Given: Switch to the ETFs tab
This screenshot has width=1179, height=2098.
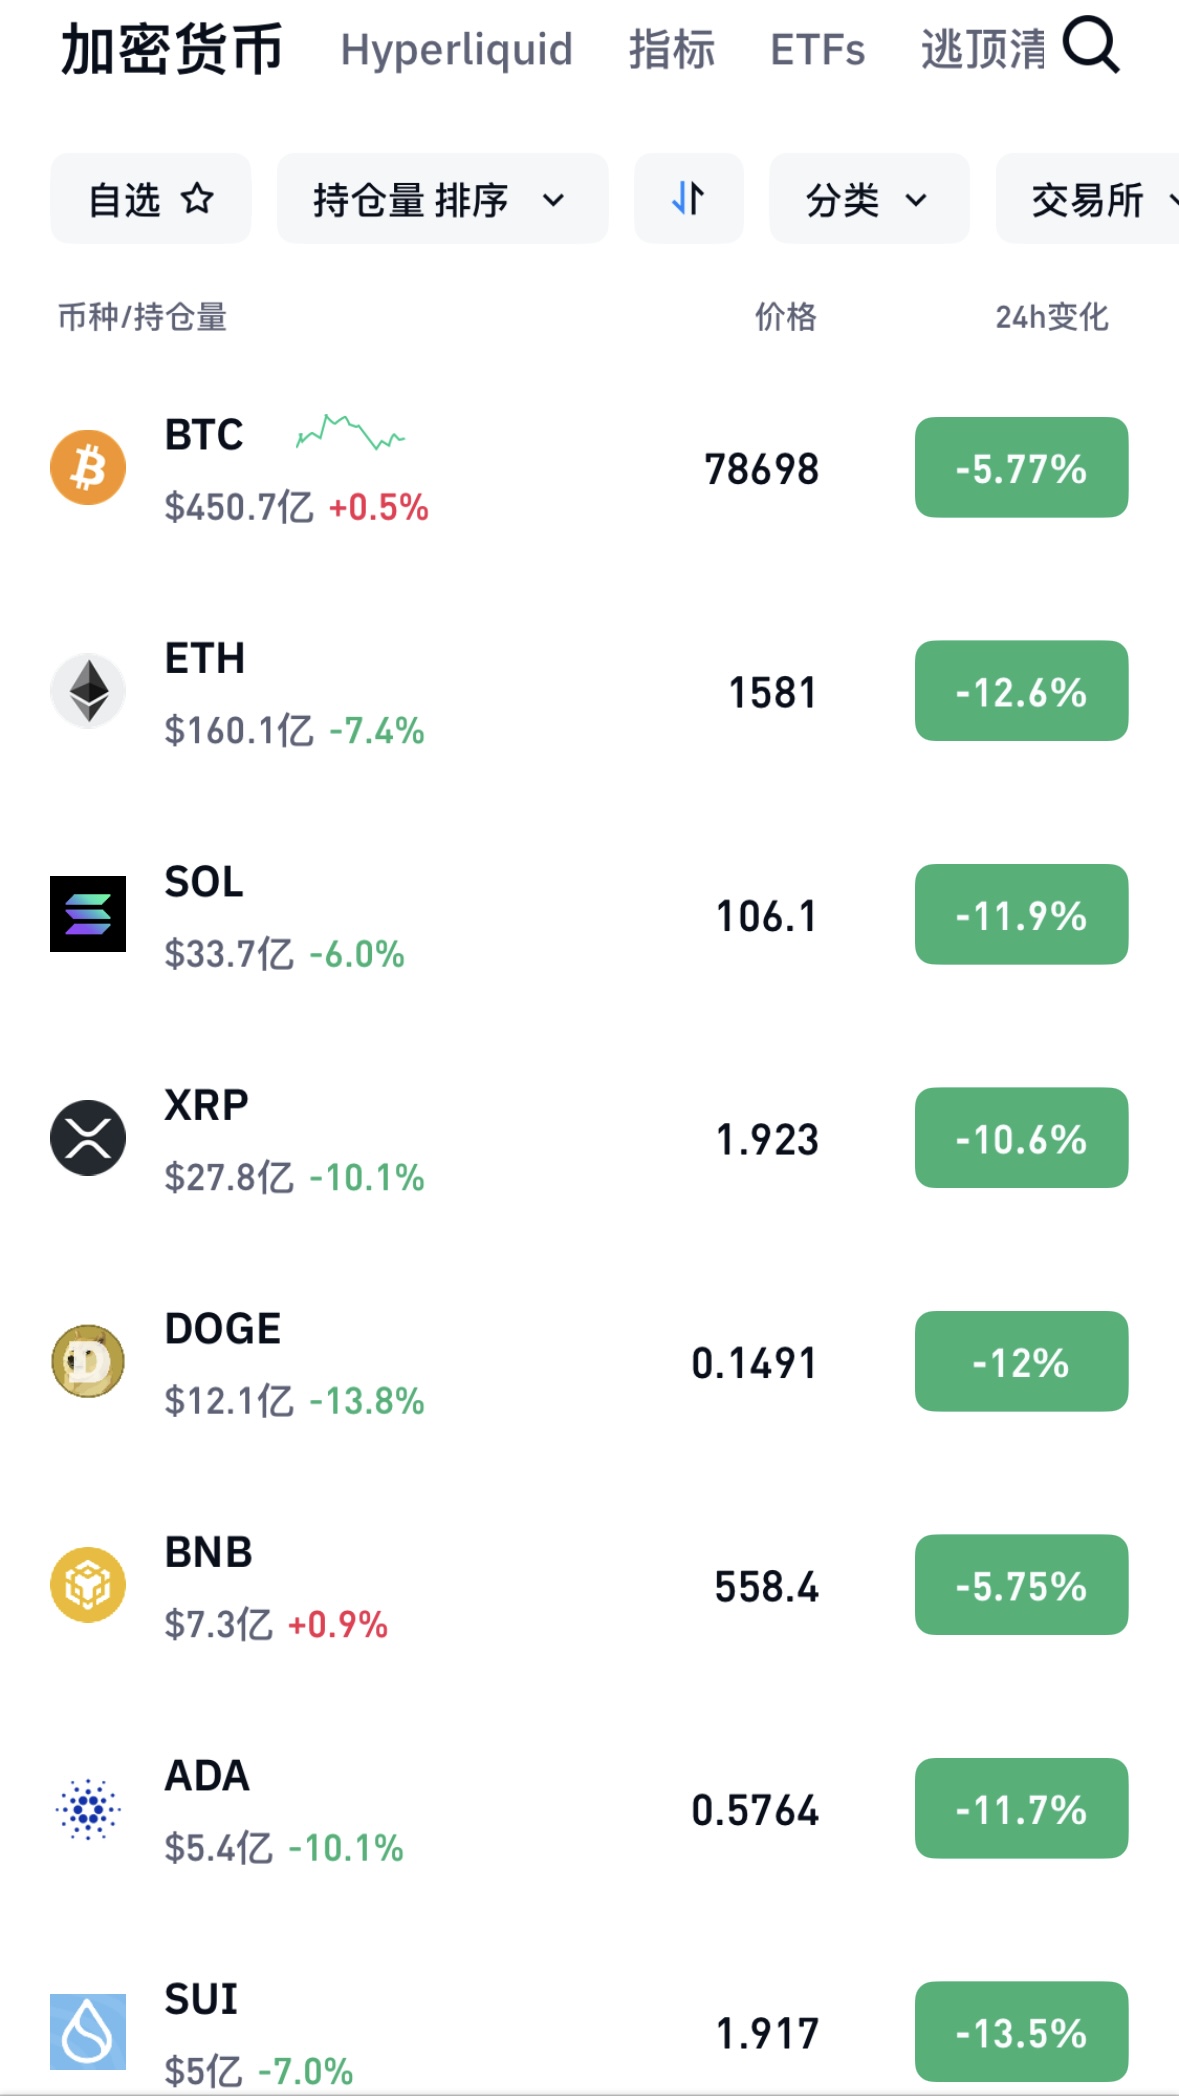Looking at the screenshot, I should [x=817, y=49].
